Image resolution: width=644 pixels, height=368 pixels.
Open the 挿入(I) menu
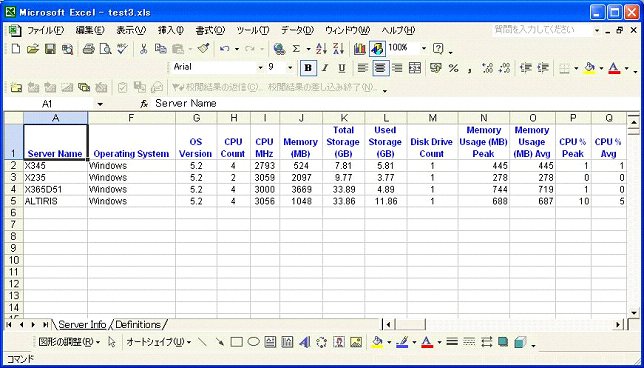point(171,30)
